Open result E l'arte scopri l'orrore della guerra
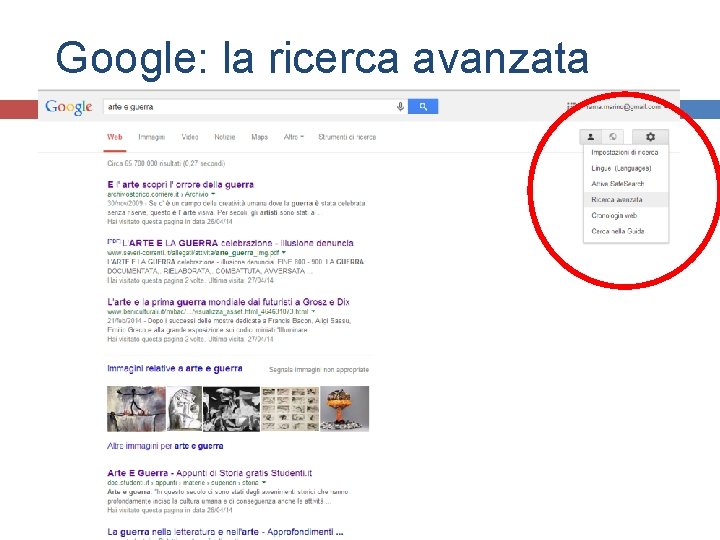The image size is (720, 540). tap(180, 185)
